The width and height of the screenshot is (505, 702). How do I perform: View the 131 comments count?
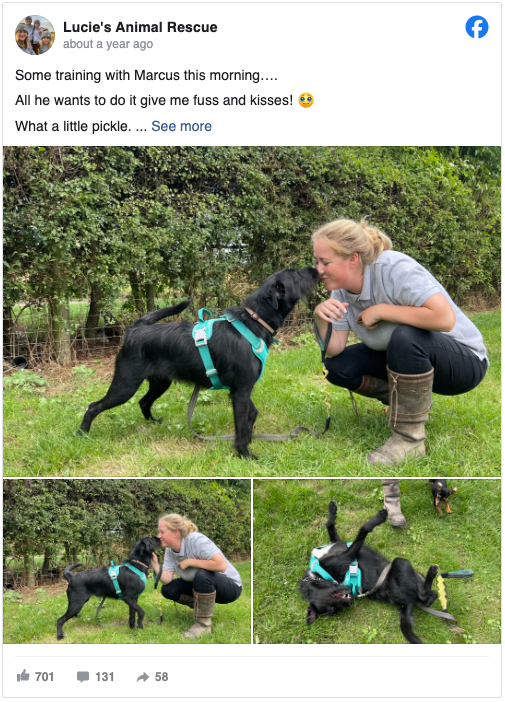coord(104,676)
